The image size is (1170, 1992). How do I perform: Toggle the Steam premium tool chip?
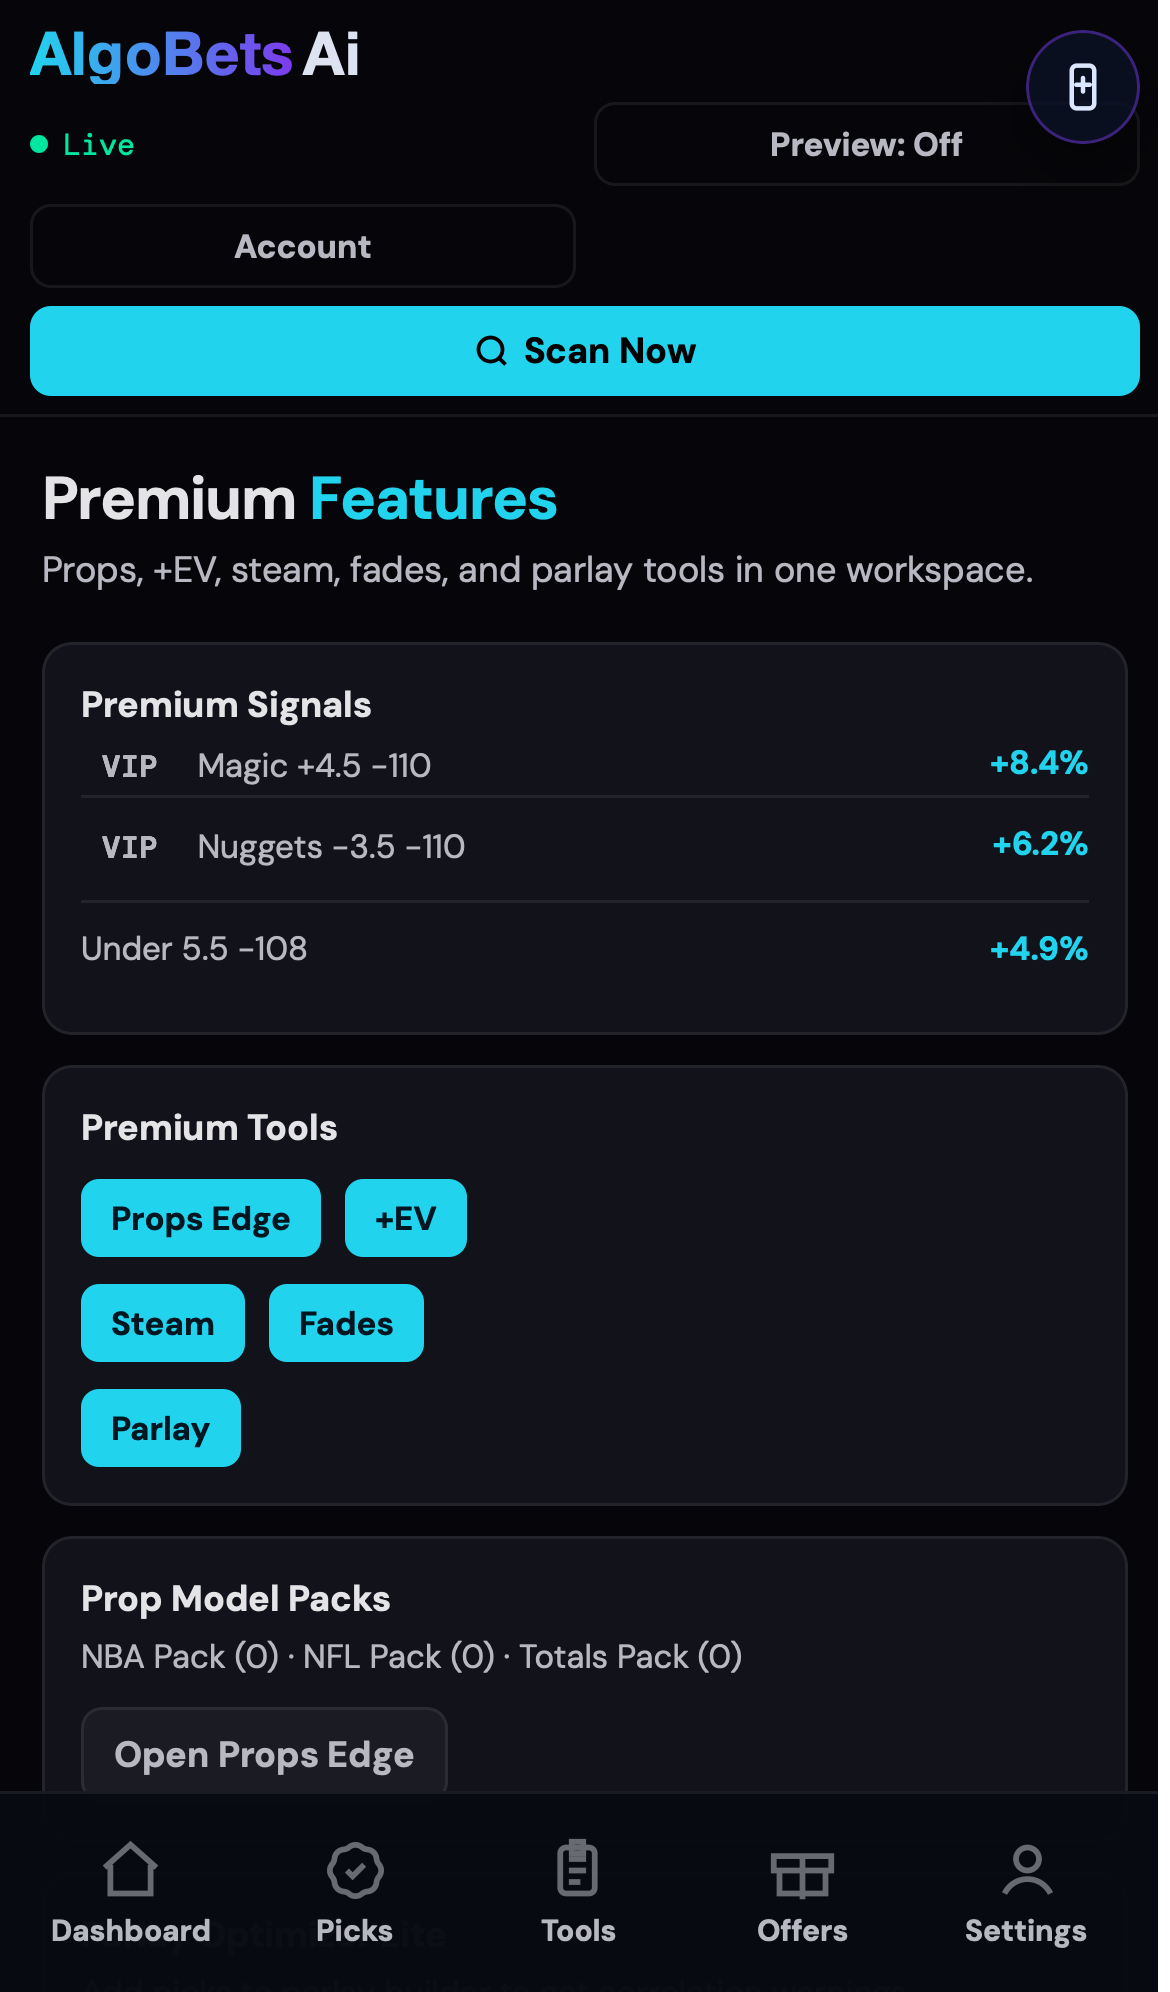pos(162,1323)
